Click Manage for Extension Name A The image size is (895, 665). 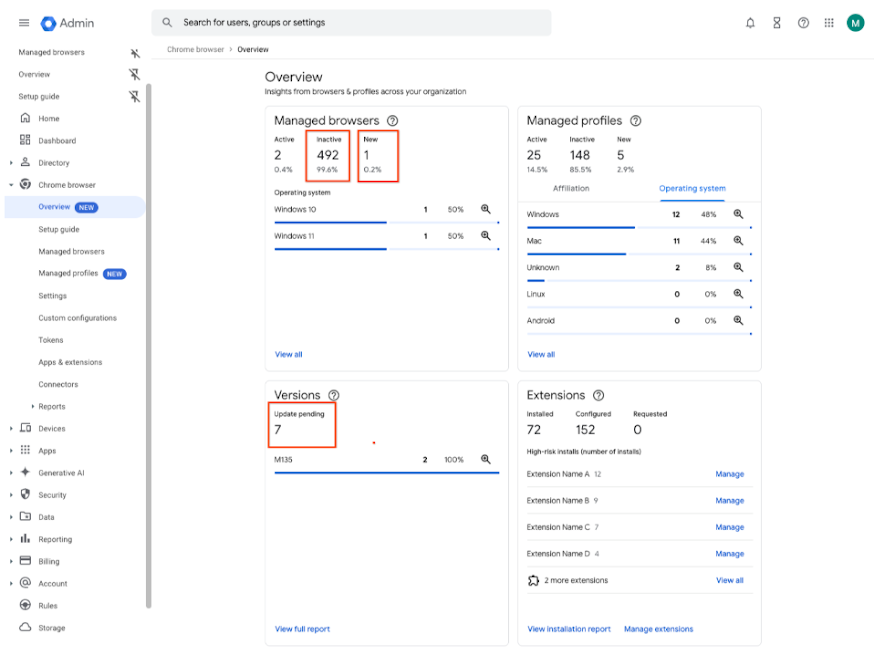(729, 474)
